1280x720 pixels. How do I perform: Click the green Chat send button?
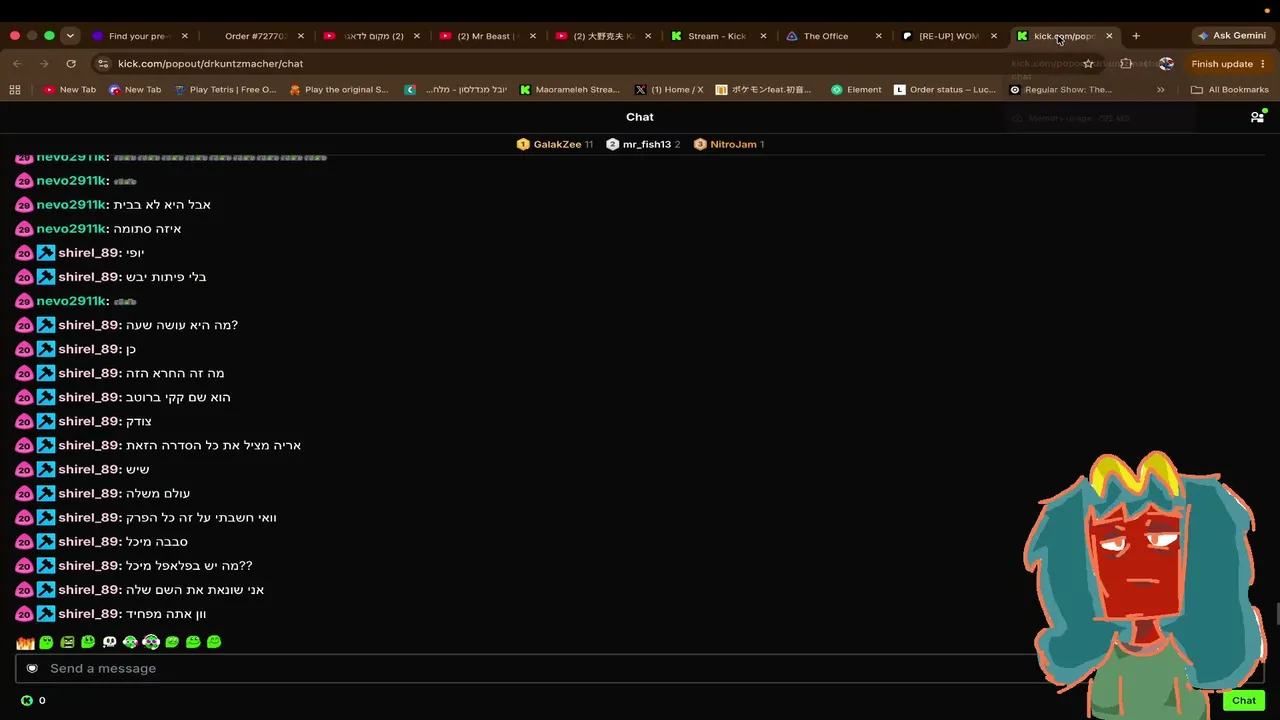(x=1244, y=700)
